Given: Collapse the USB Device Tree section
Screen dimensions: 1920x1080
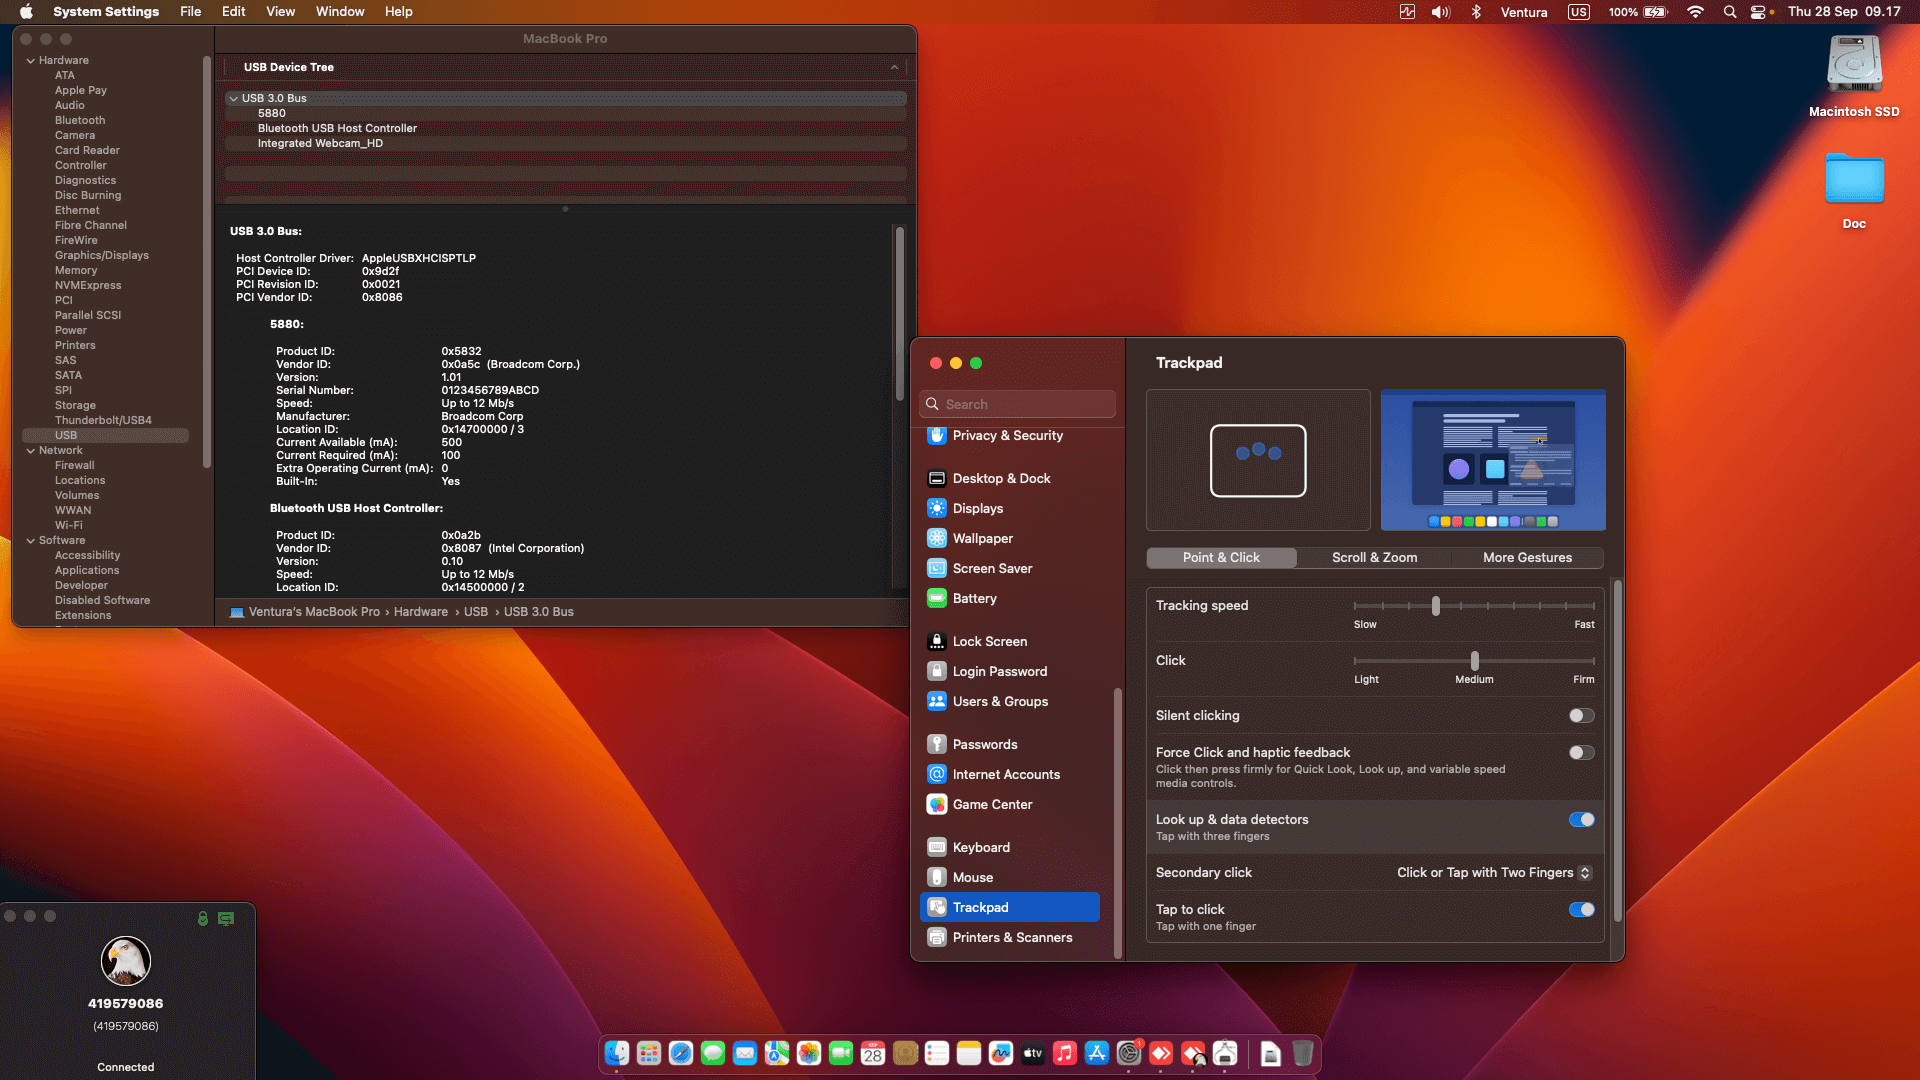Looking at the screenshot, I should (894, 67).
